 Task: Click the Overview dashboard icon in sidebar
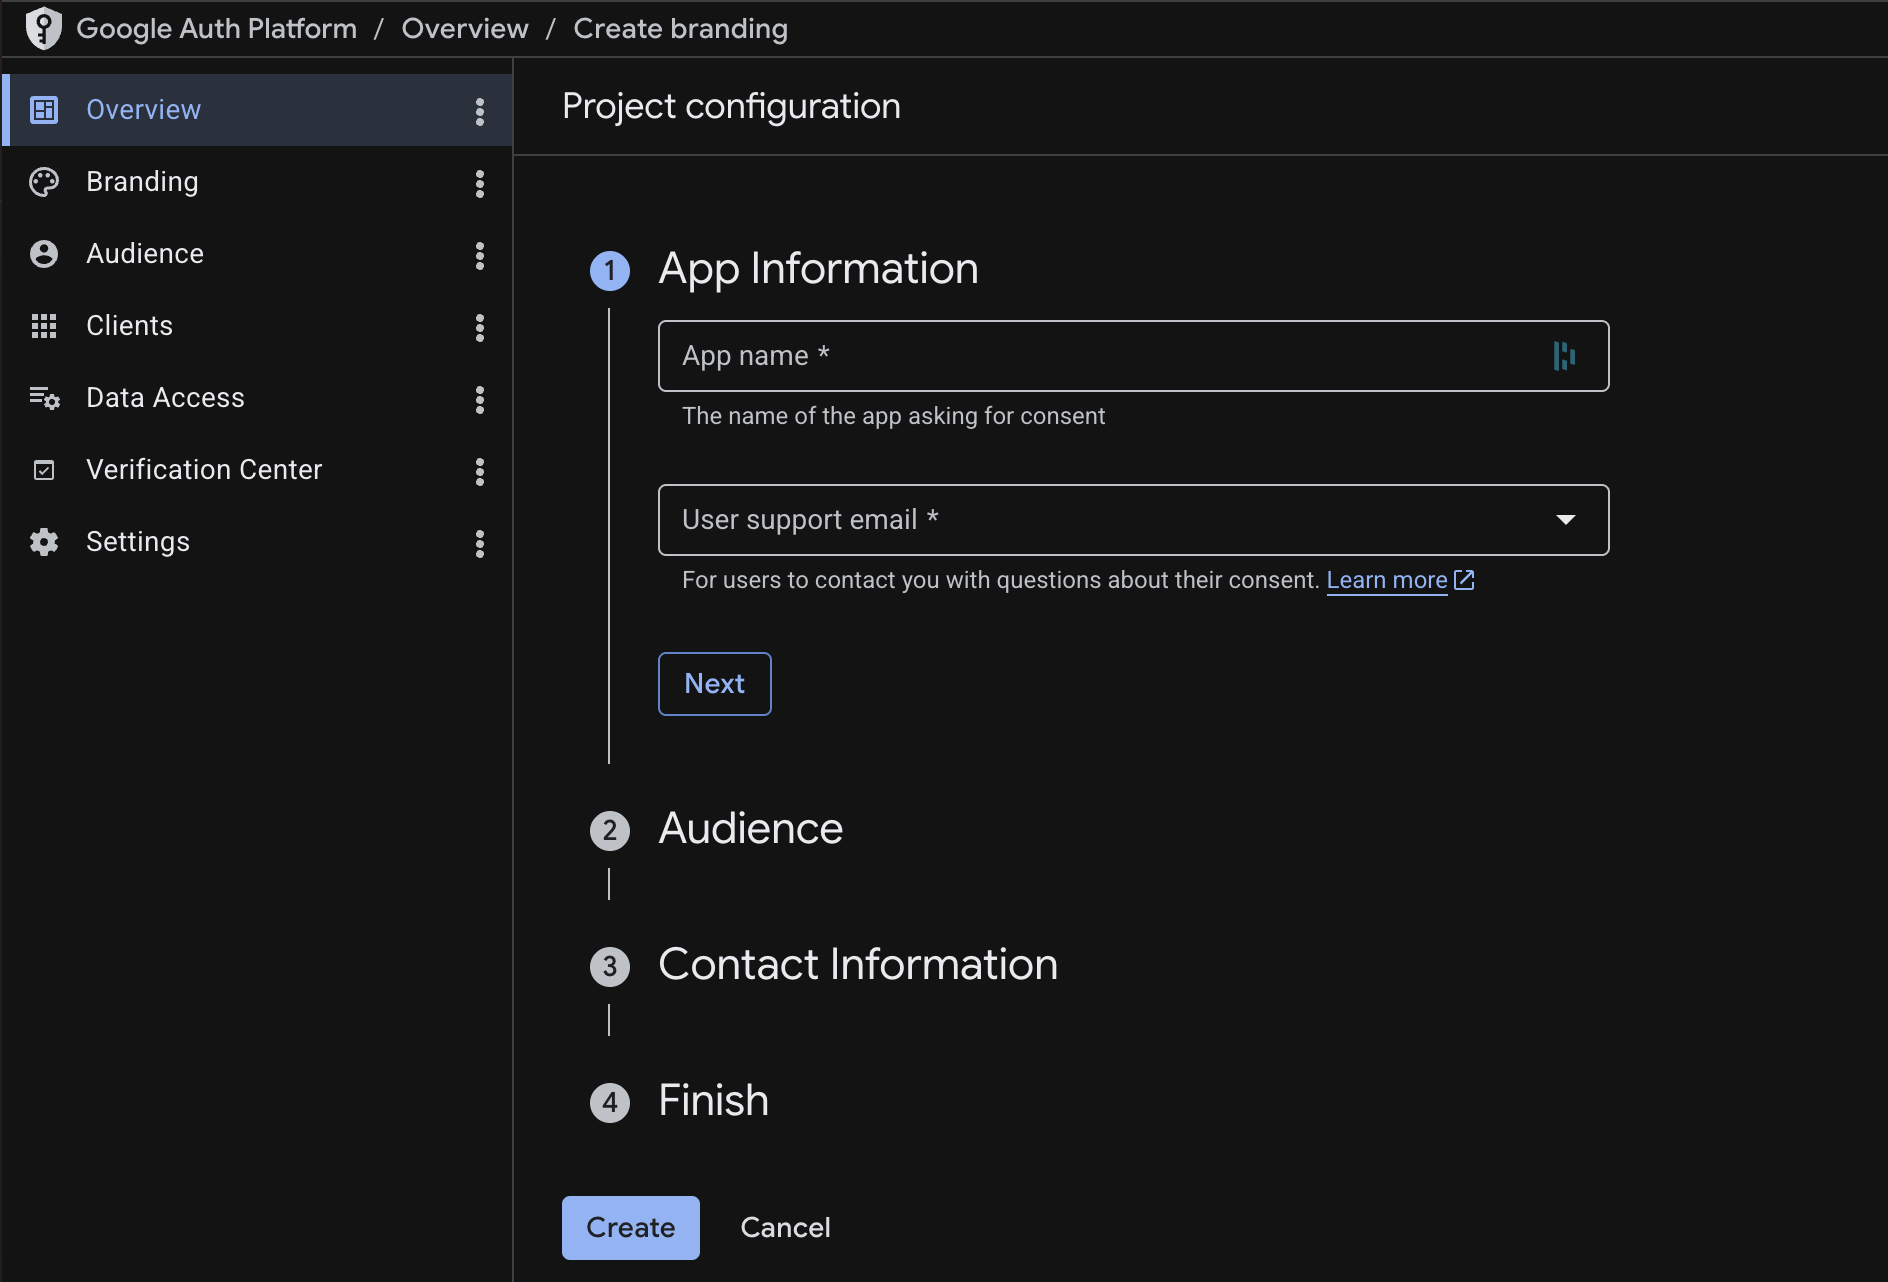coord(44,110)
